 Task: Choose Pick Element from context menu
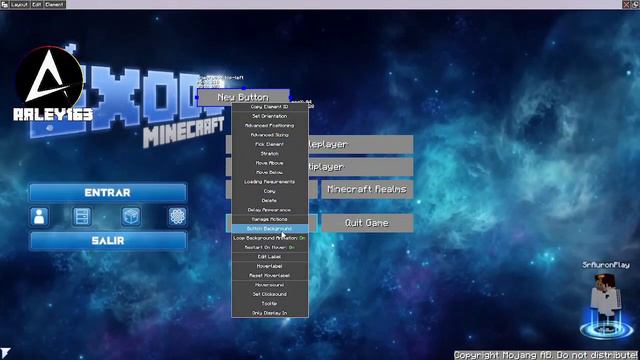tap(270, 144)
